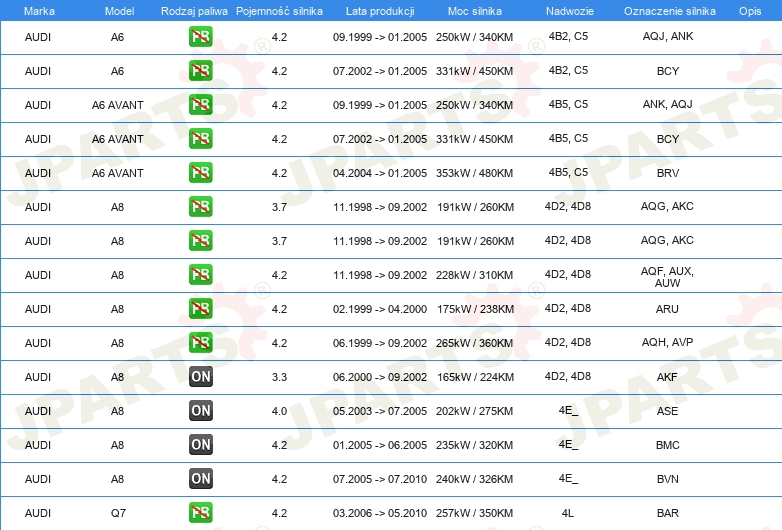
Task: Select the 4L body code cell
Action: coord(568,513)
